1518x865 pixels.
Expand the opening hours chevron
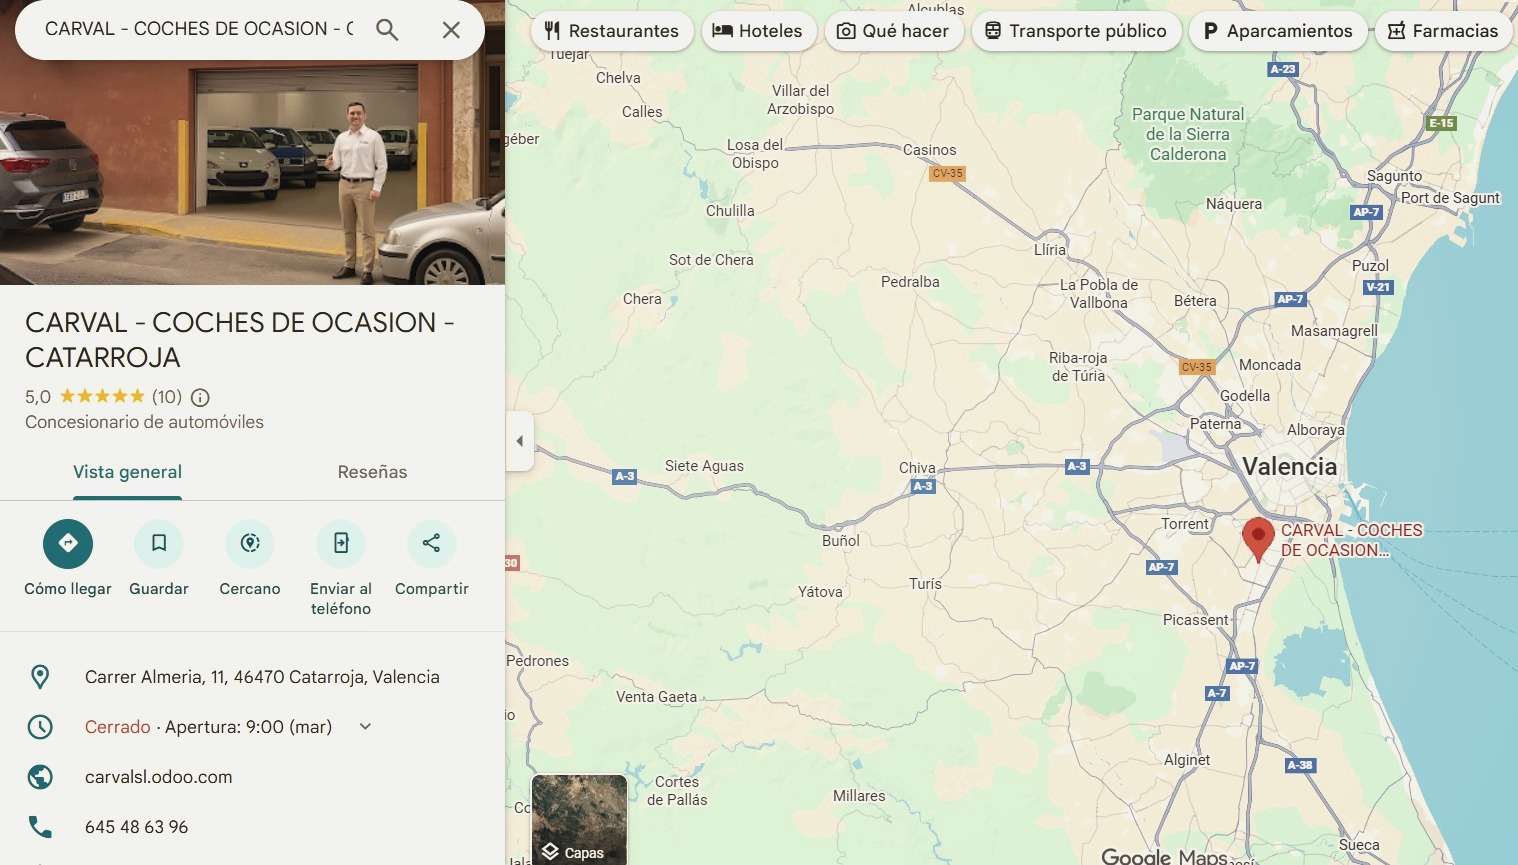pos(365,727)
